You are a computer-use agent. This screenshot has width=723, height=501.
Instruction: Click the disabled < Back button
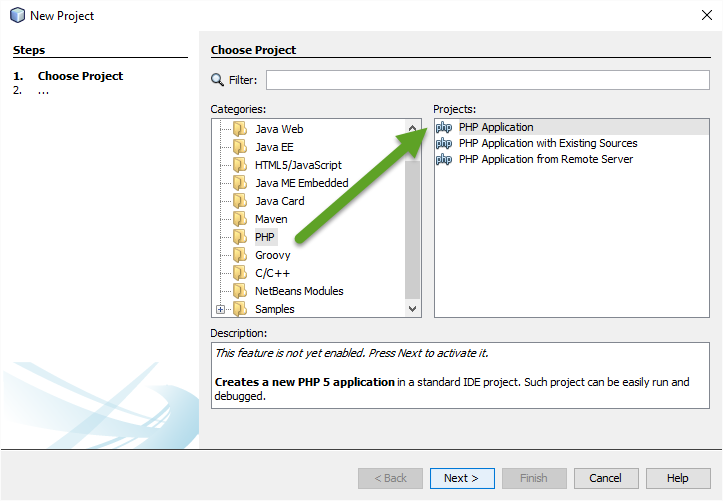pyautogui.click(x=390, y=478)
